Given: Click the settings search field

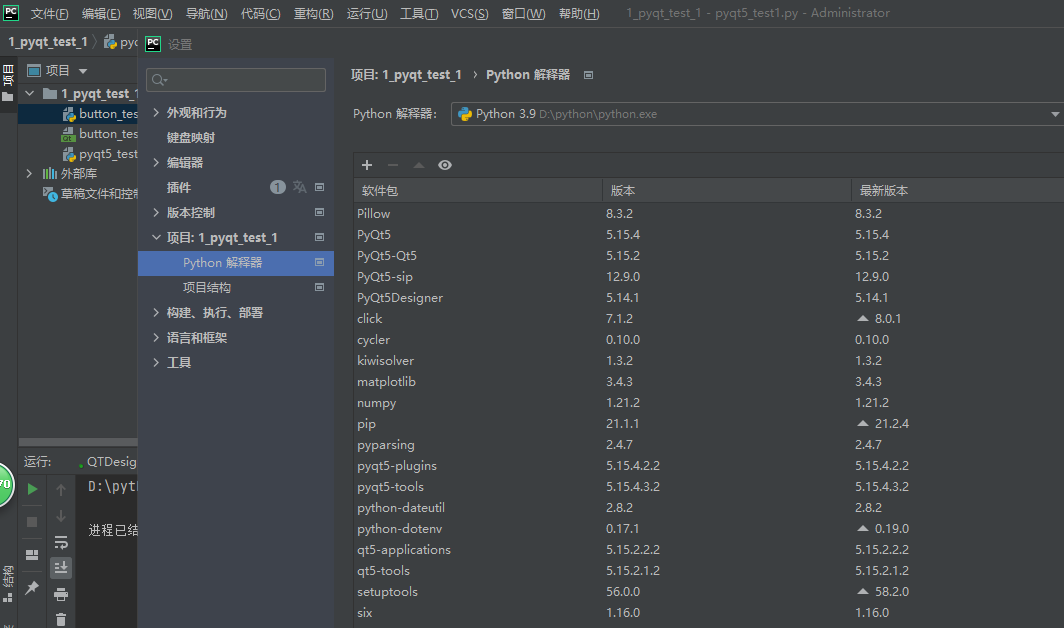Looking at the screenshot, I should click(x=235, y=80).
